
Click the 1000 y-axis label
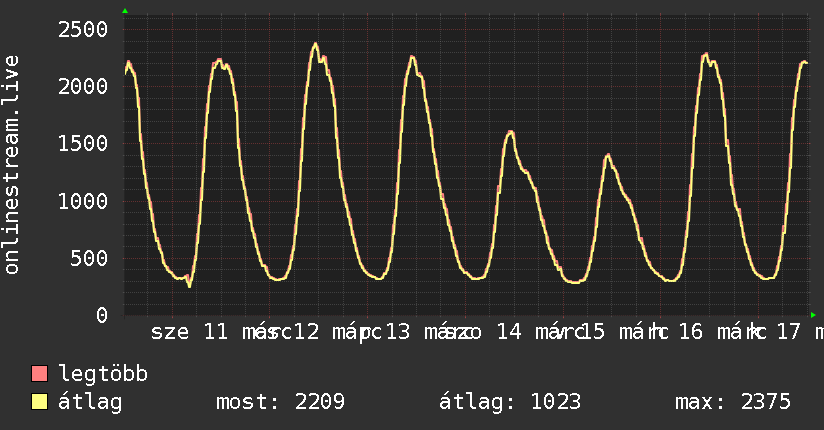click(x=83, y=201)
